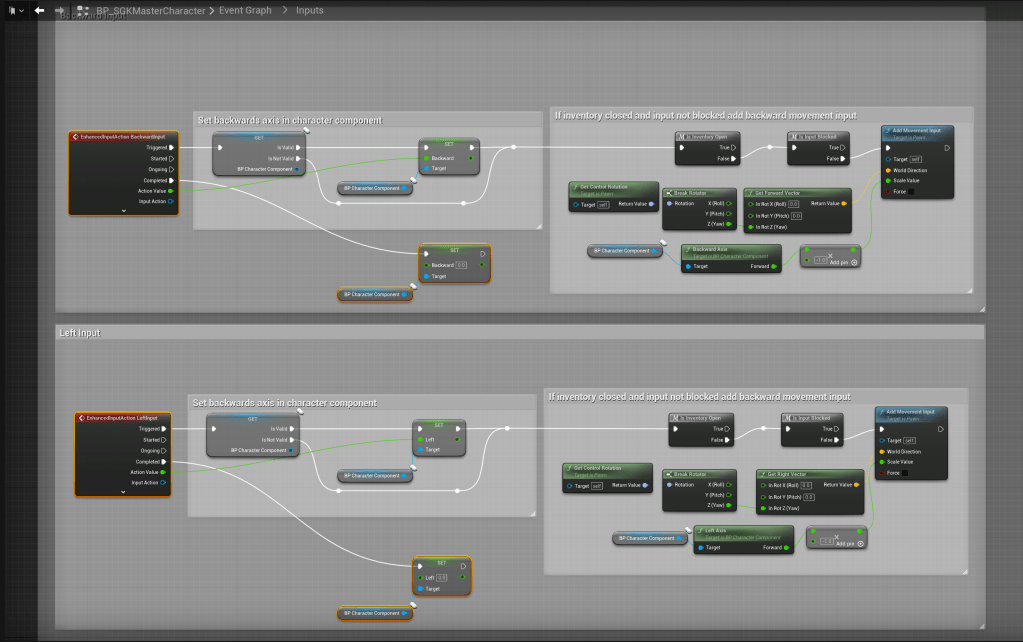Open the bookmarks dropdown in top-left
Viewport: 1023px width, 642px height.
[14, 10]
